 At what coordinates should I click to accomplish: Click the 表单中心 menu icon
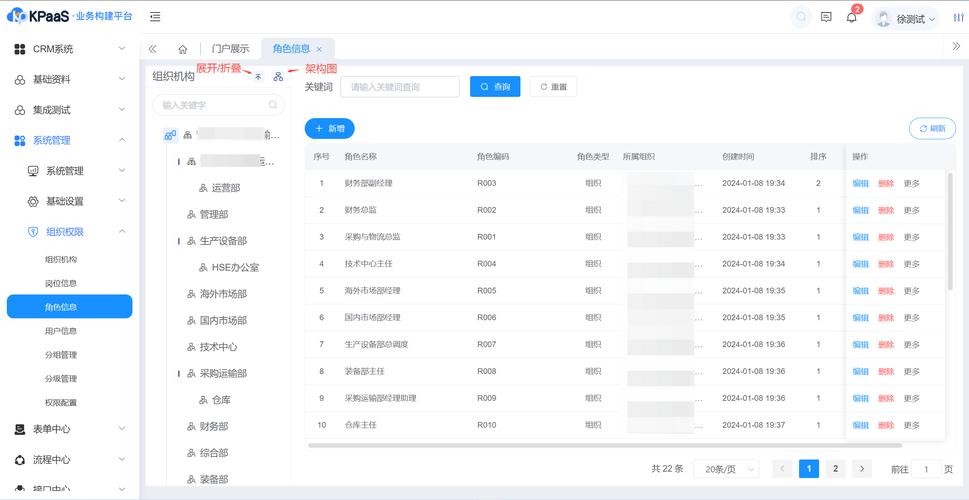click(20, 429)
